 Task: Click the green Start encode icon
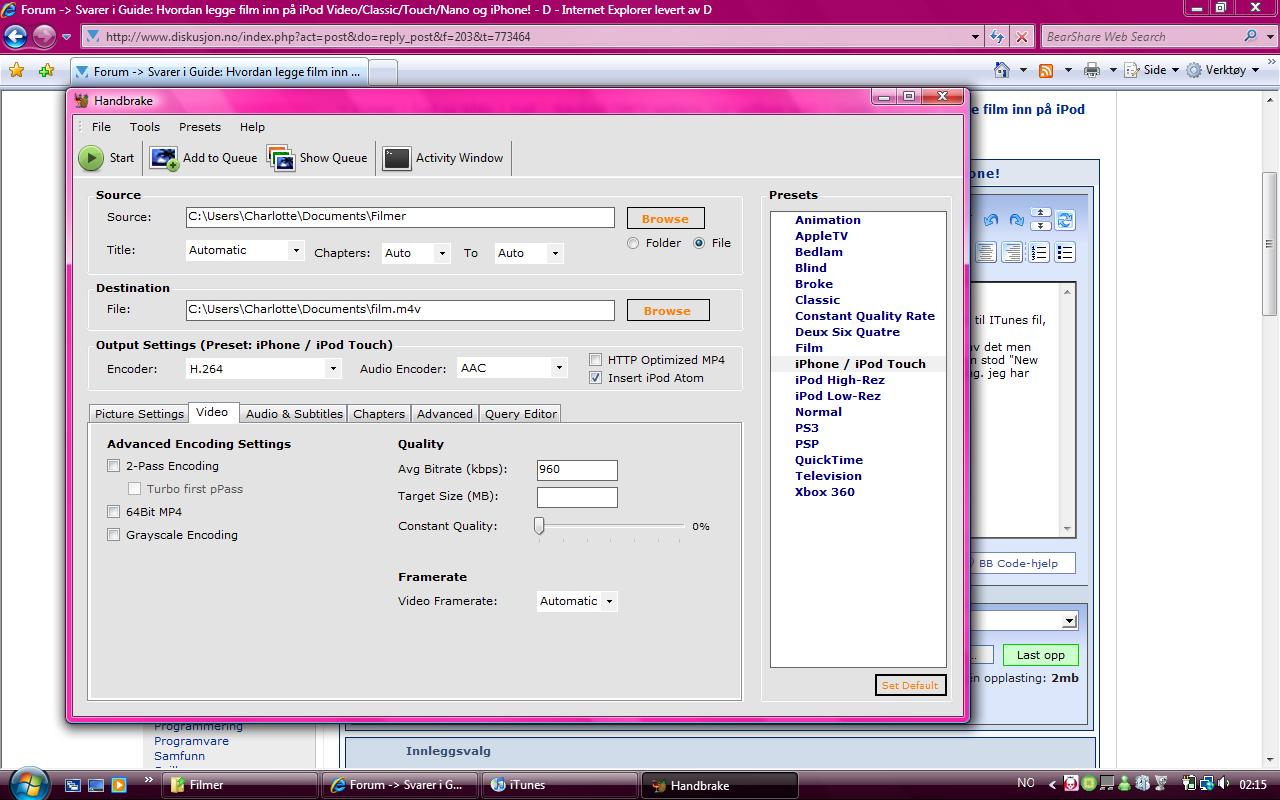point(91,158)
